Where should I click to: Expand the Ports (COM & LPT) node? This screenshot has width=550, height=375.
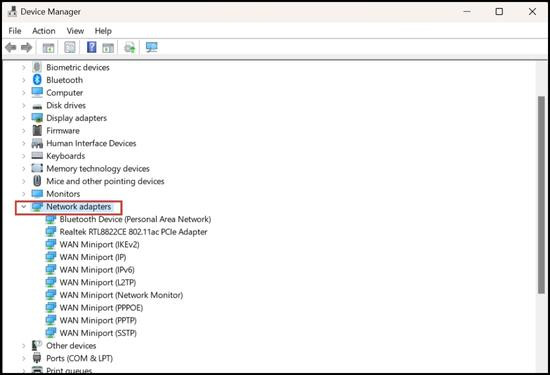tap(24, 358)
